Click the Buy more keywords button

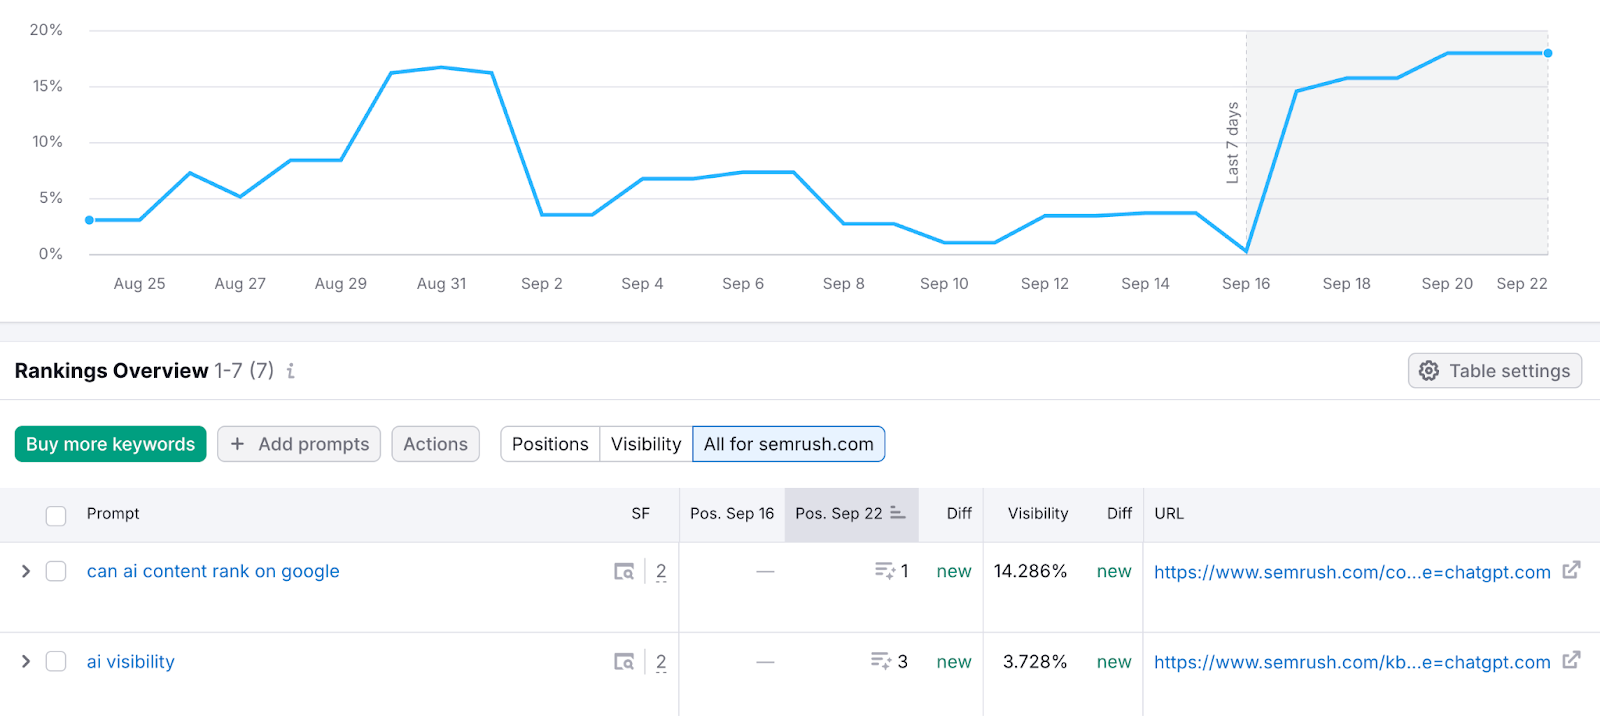[x=110, y=444]
